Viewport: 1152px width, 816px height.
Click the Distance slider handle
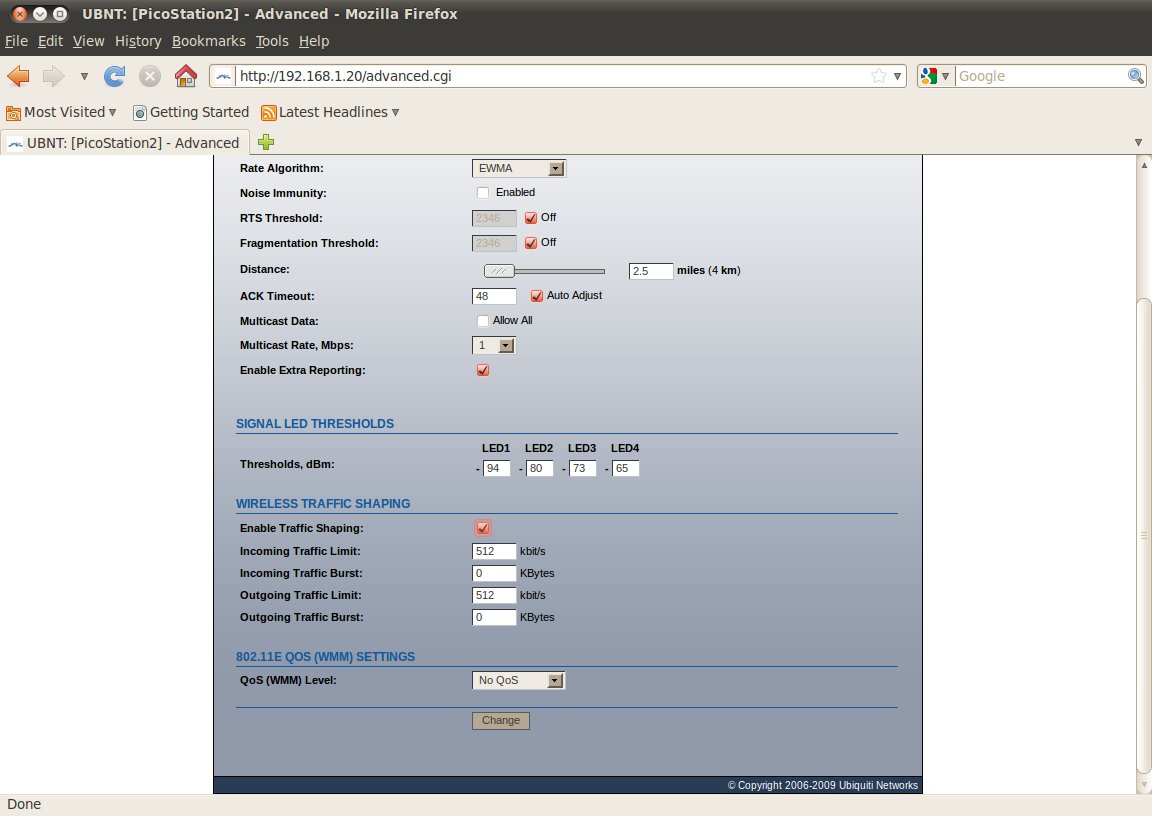[498, 271]
